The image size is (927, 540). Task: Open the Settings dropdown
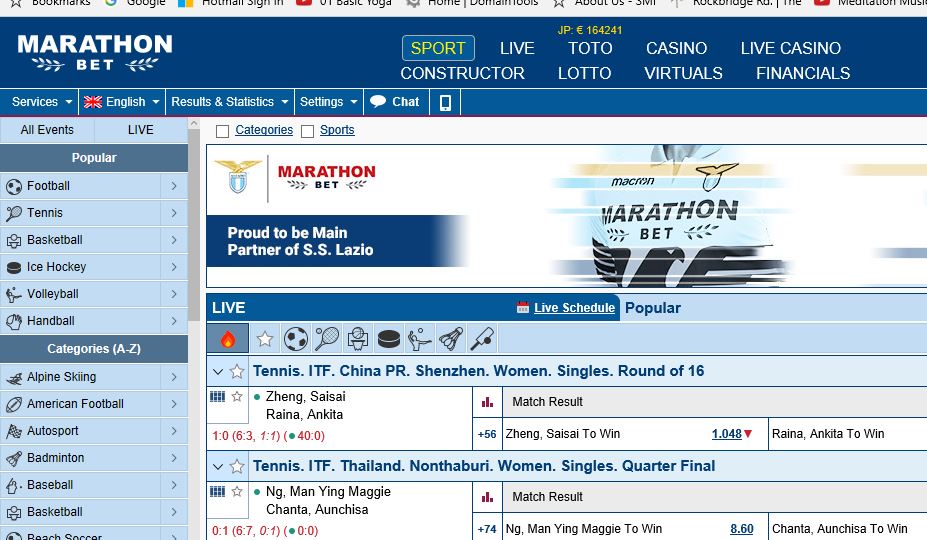pyautogui.click(x=328, y=102)
